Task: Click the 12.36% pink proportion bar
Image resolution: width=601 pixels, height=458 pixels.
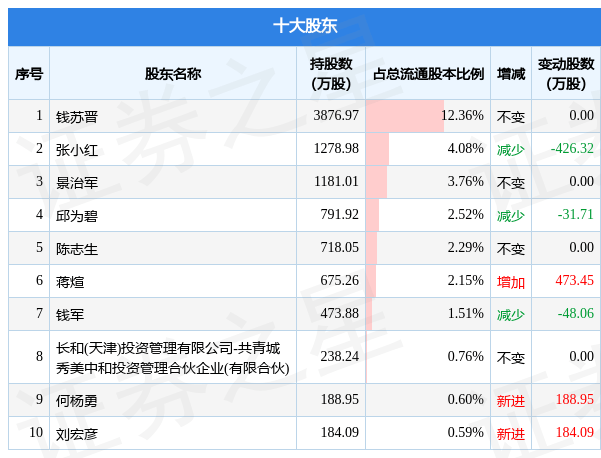Action: (404, 116)
